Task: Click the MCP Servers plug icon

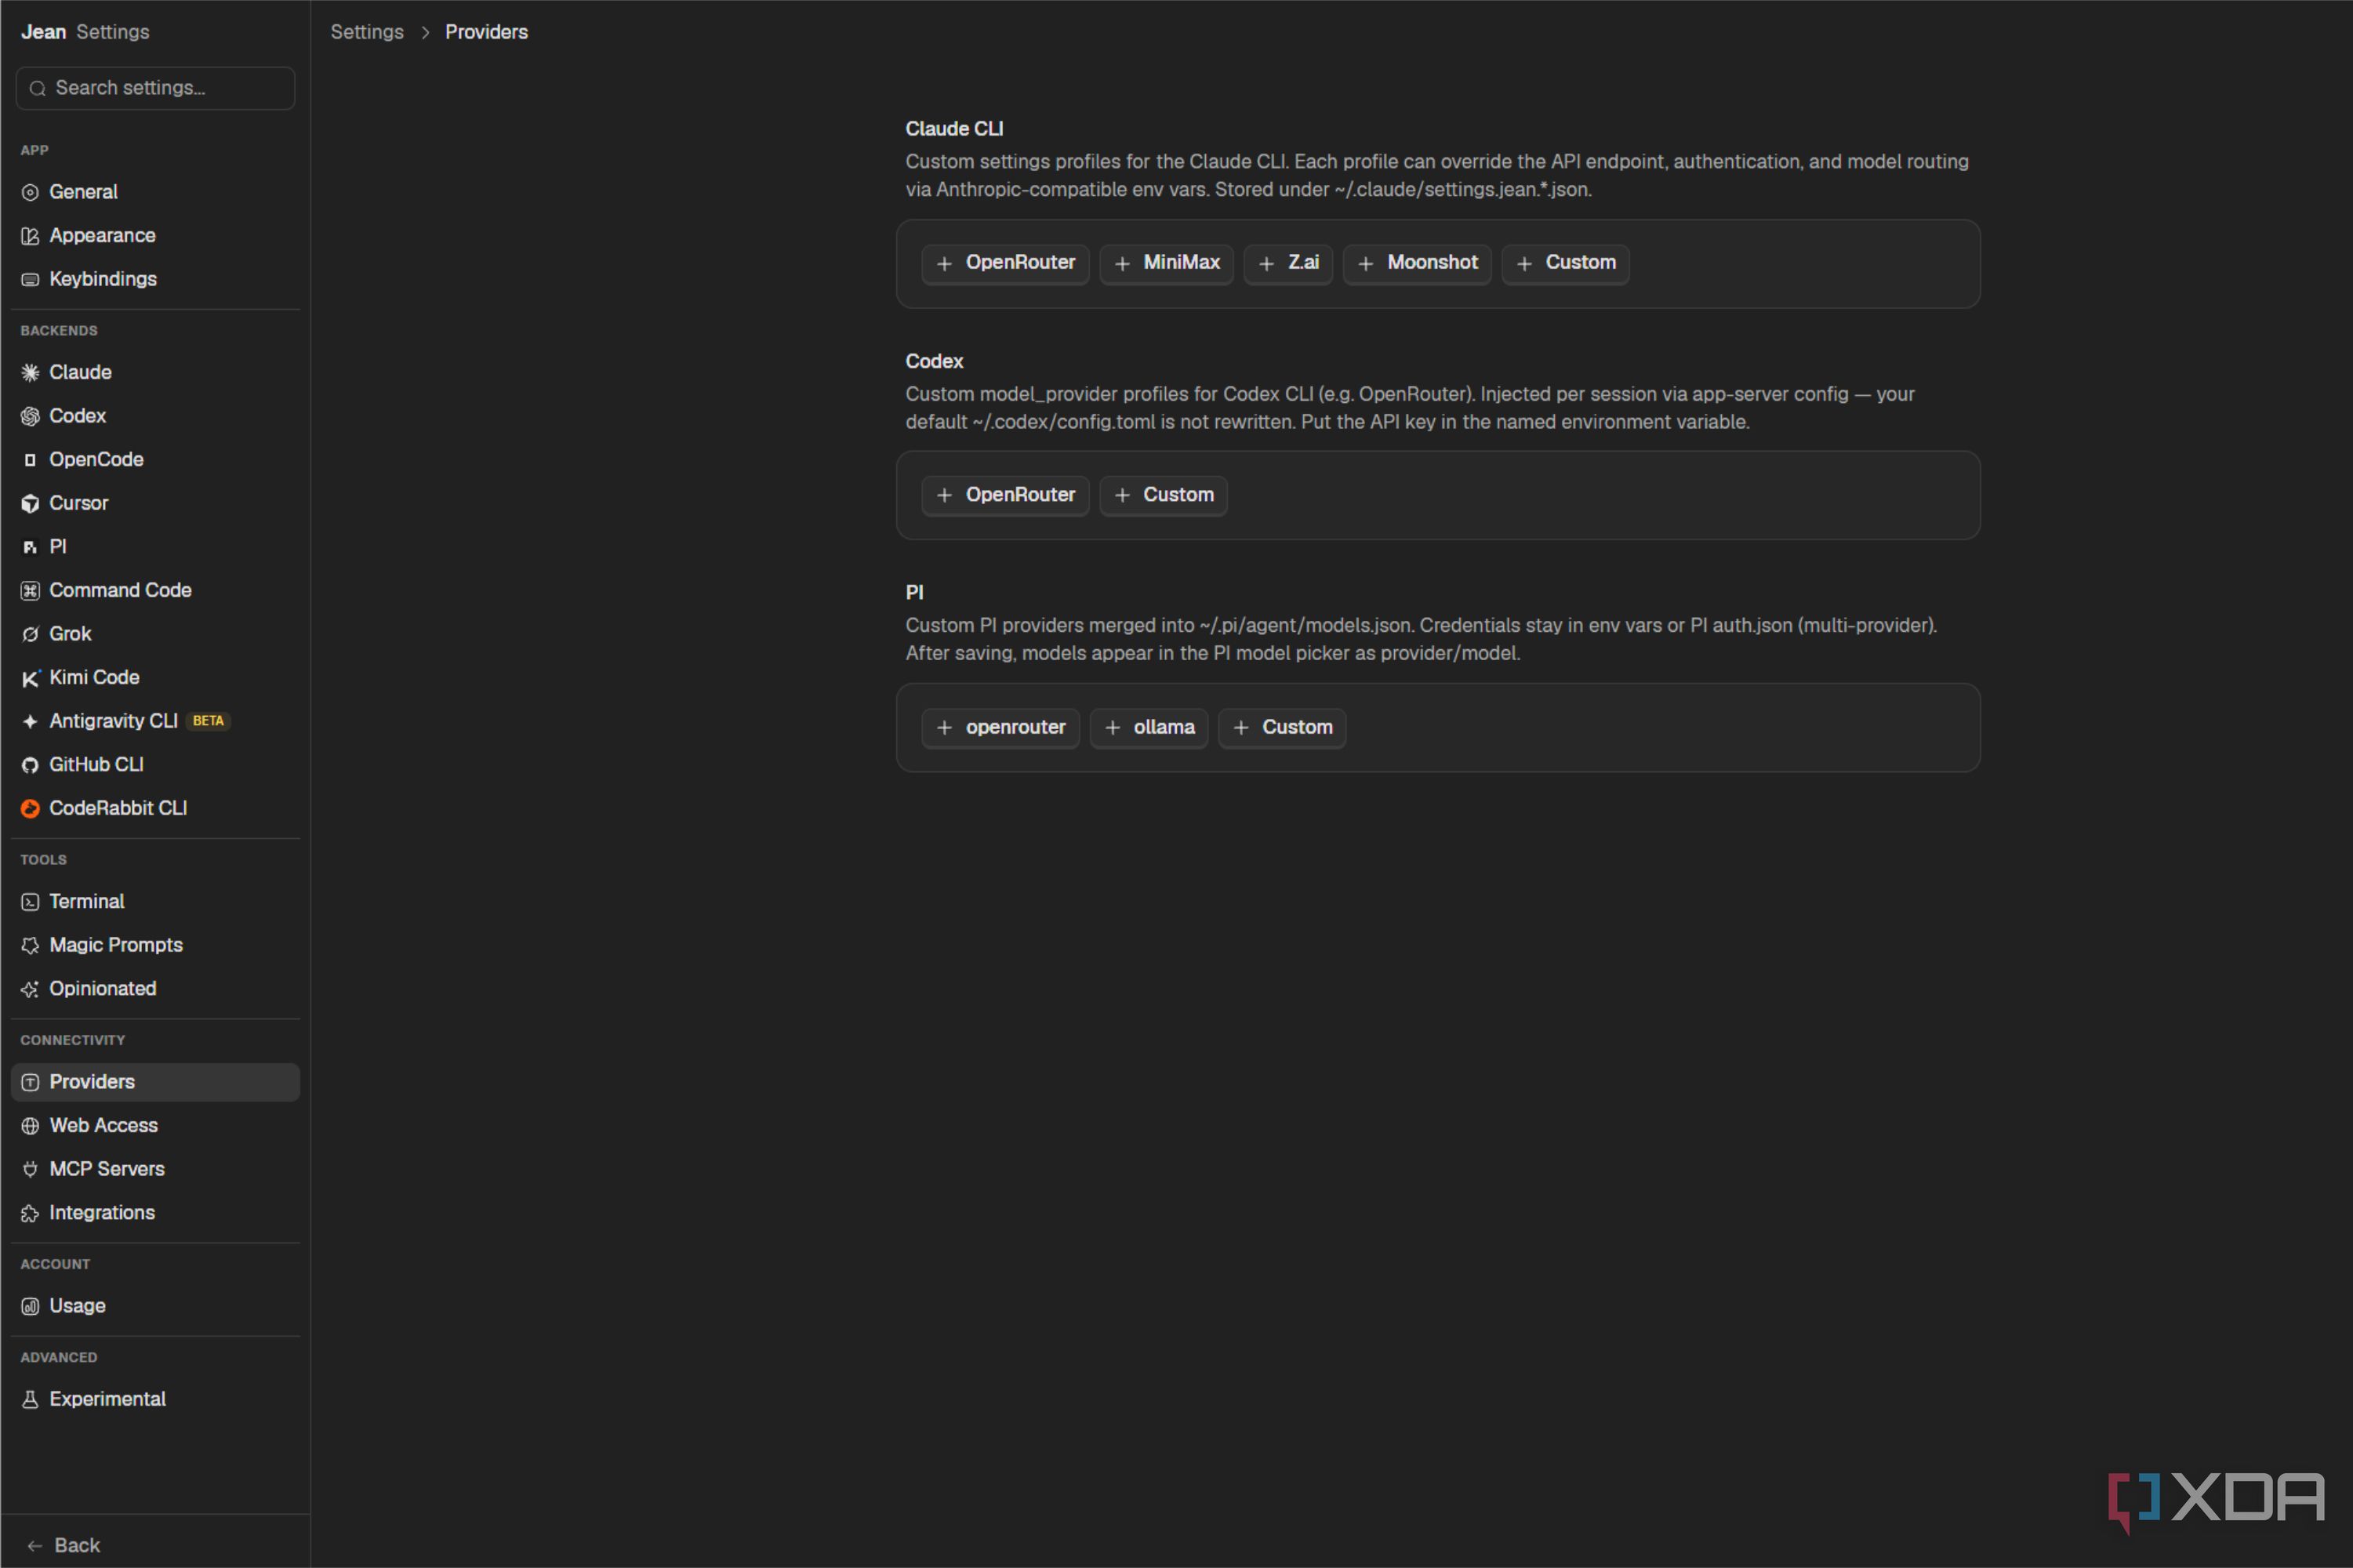Action: pos(30,1169)
